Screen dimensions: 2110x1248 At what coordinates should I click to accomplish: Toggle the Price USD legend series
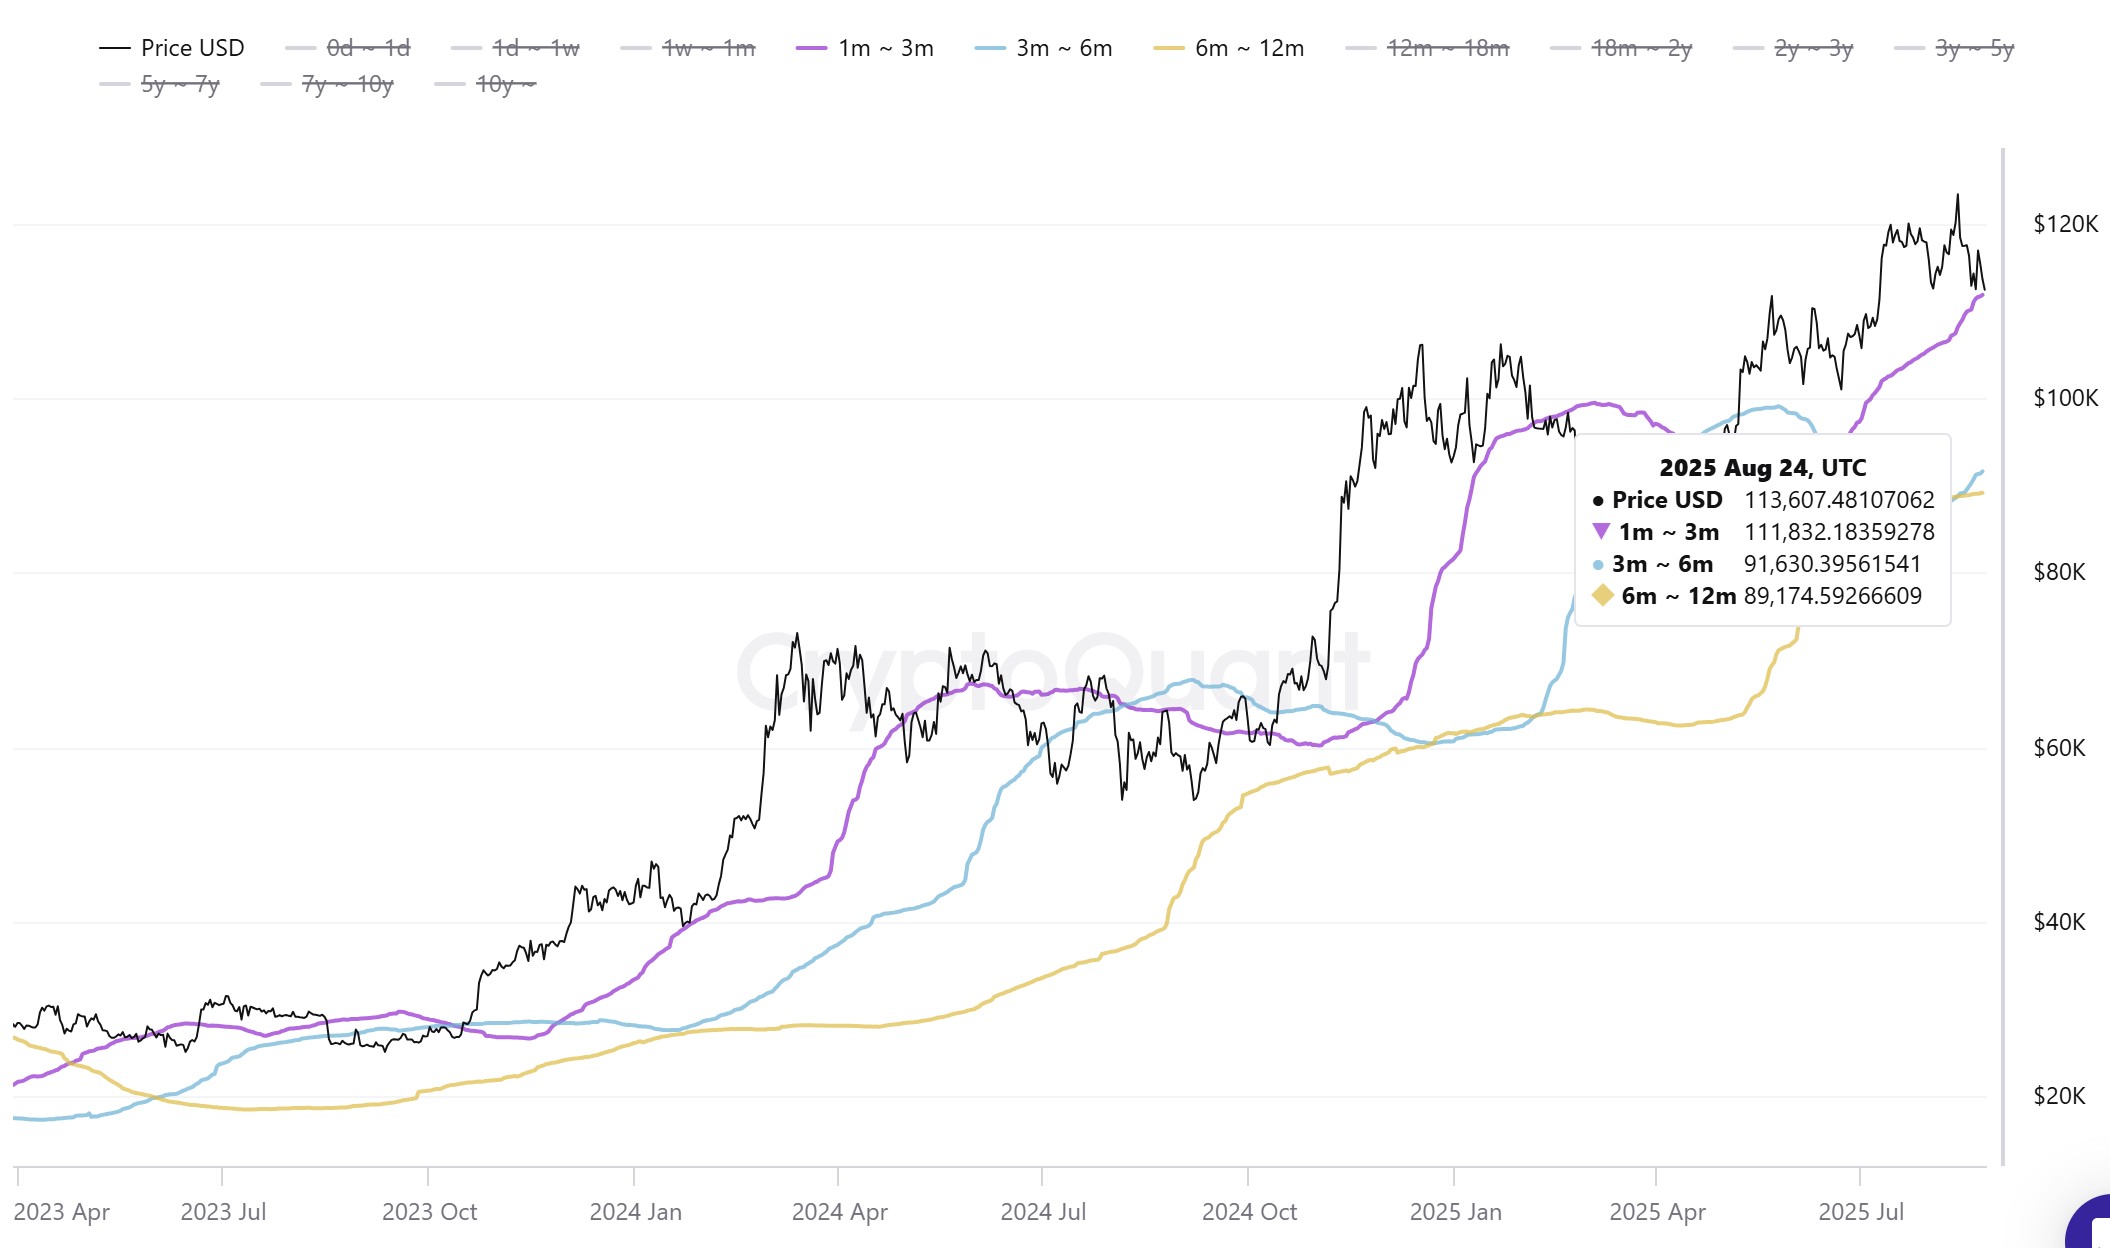(172, 48)
